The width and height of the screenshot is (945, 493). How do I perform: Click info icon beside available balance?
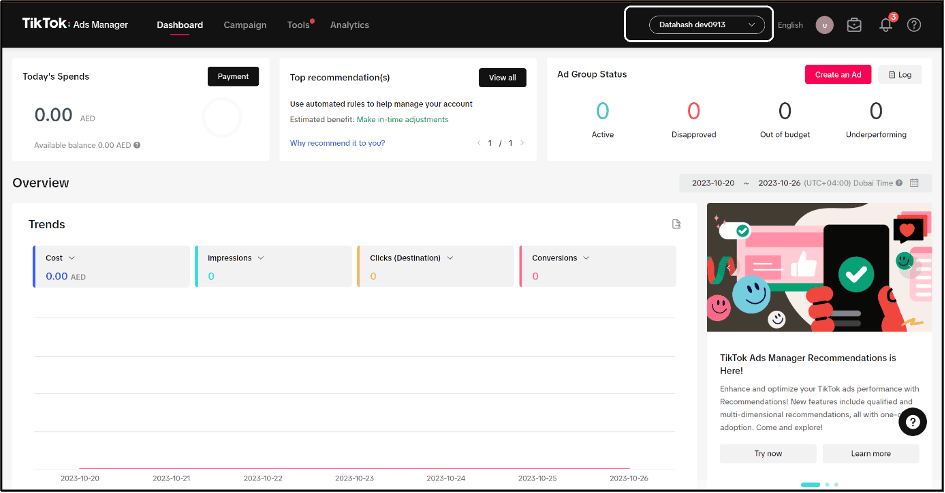(x=137, y=145)
